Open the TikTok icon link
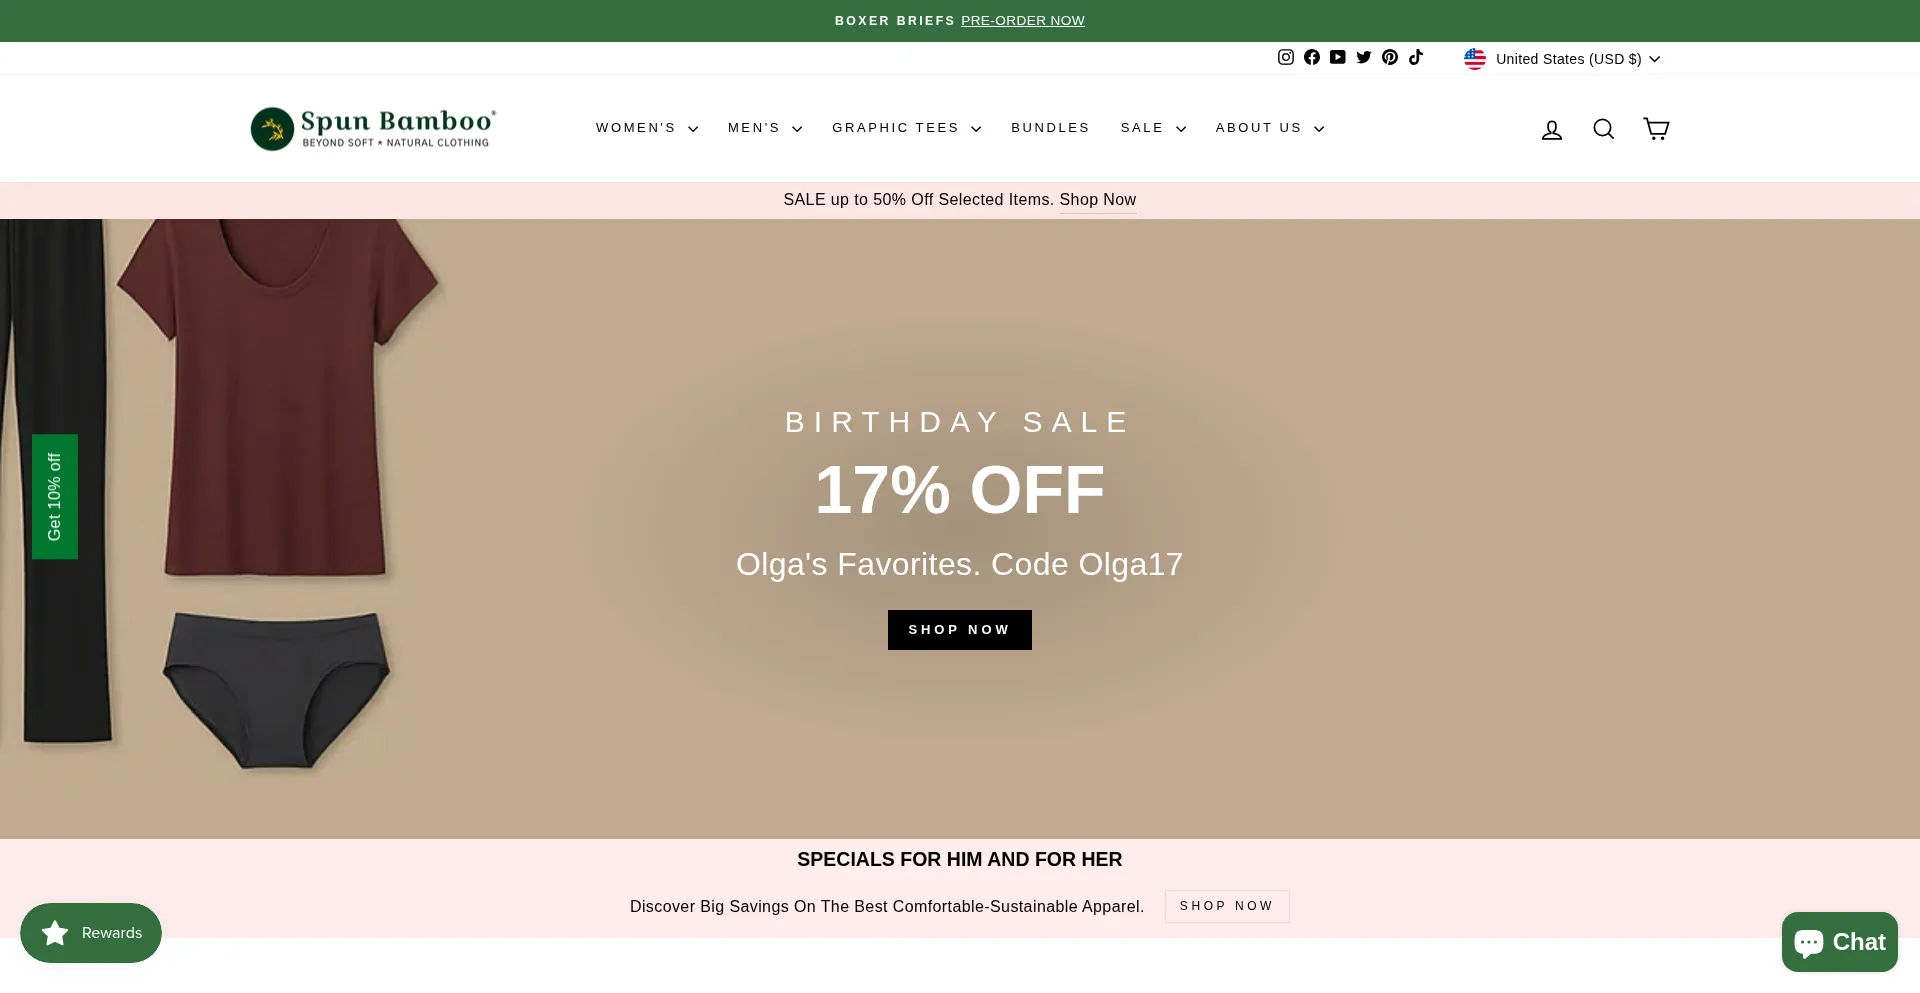Screen dimensions: 1920x993 click(x=1416, y=58)
